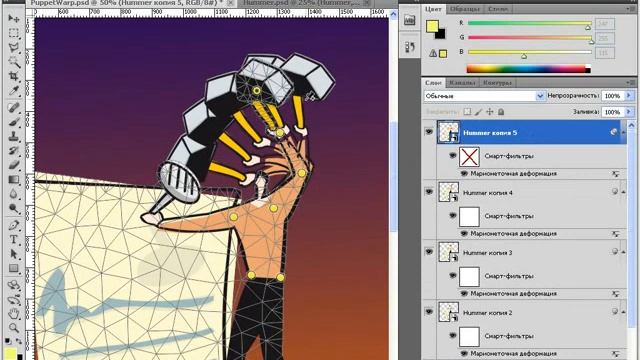The height and width of the screenshot is (360, 640).
Task: Select the 3D Camera Orbit tool
Action: 13,300
